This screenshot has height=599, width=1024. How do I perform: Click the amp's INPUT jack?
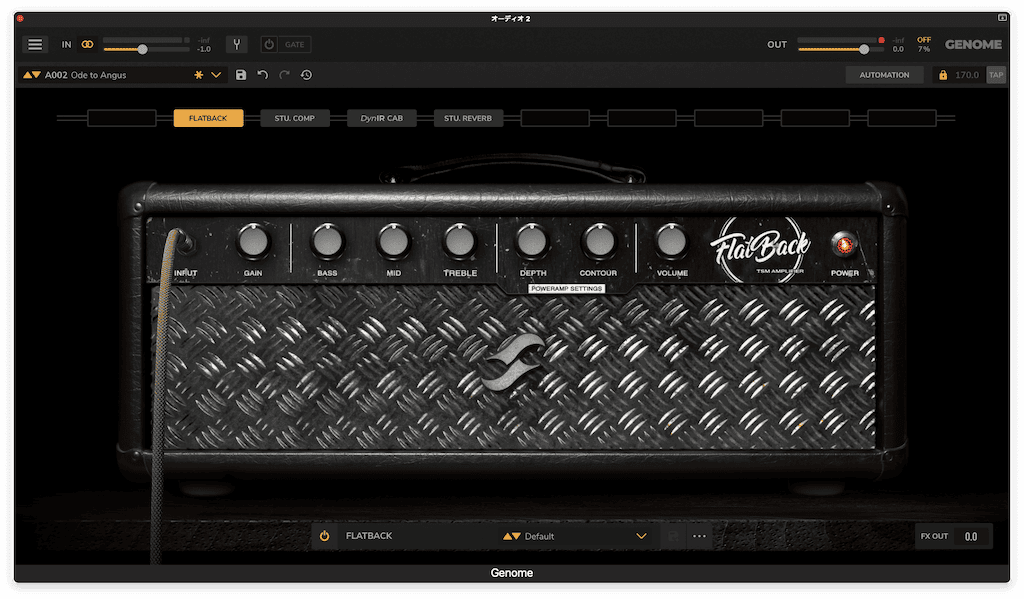click(x=185, y=244)
